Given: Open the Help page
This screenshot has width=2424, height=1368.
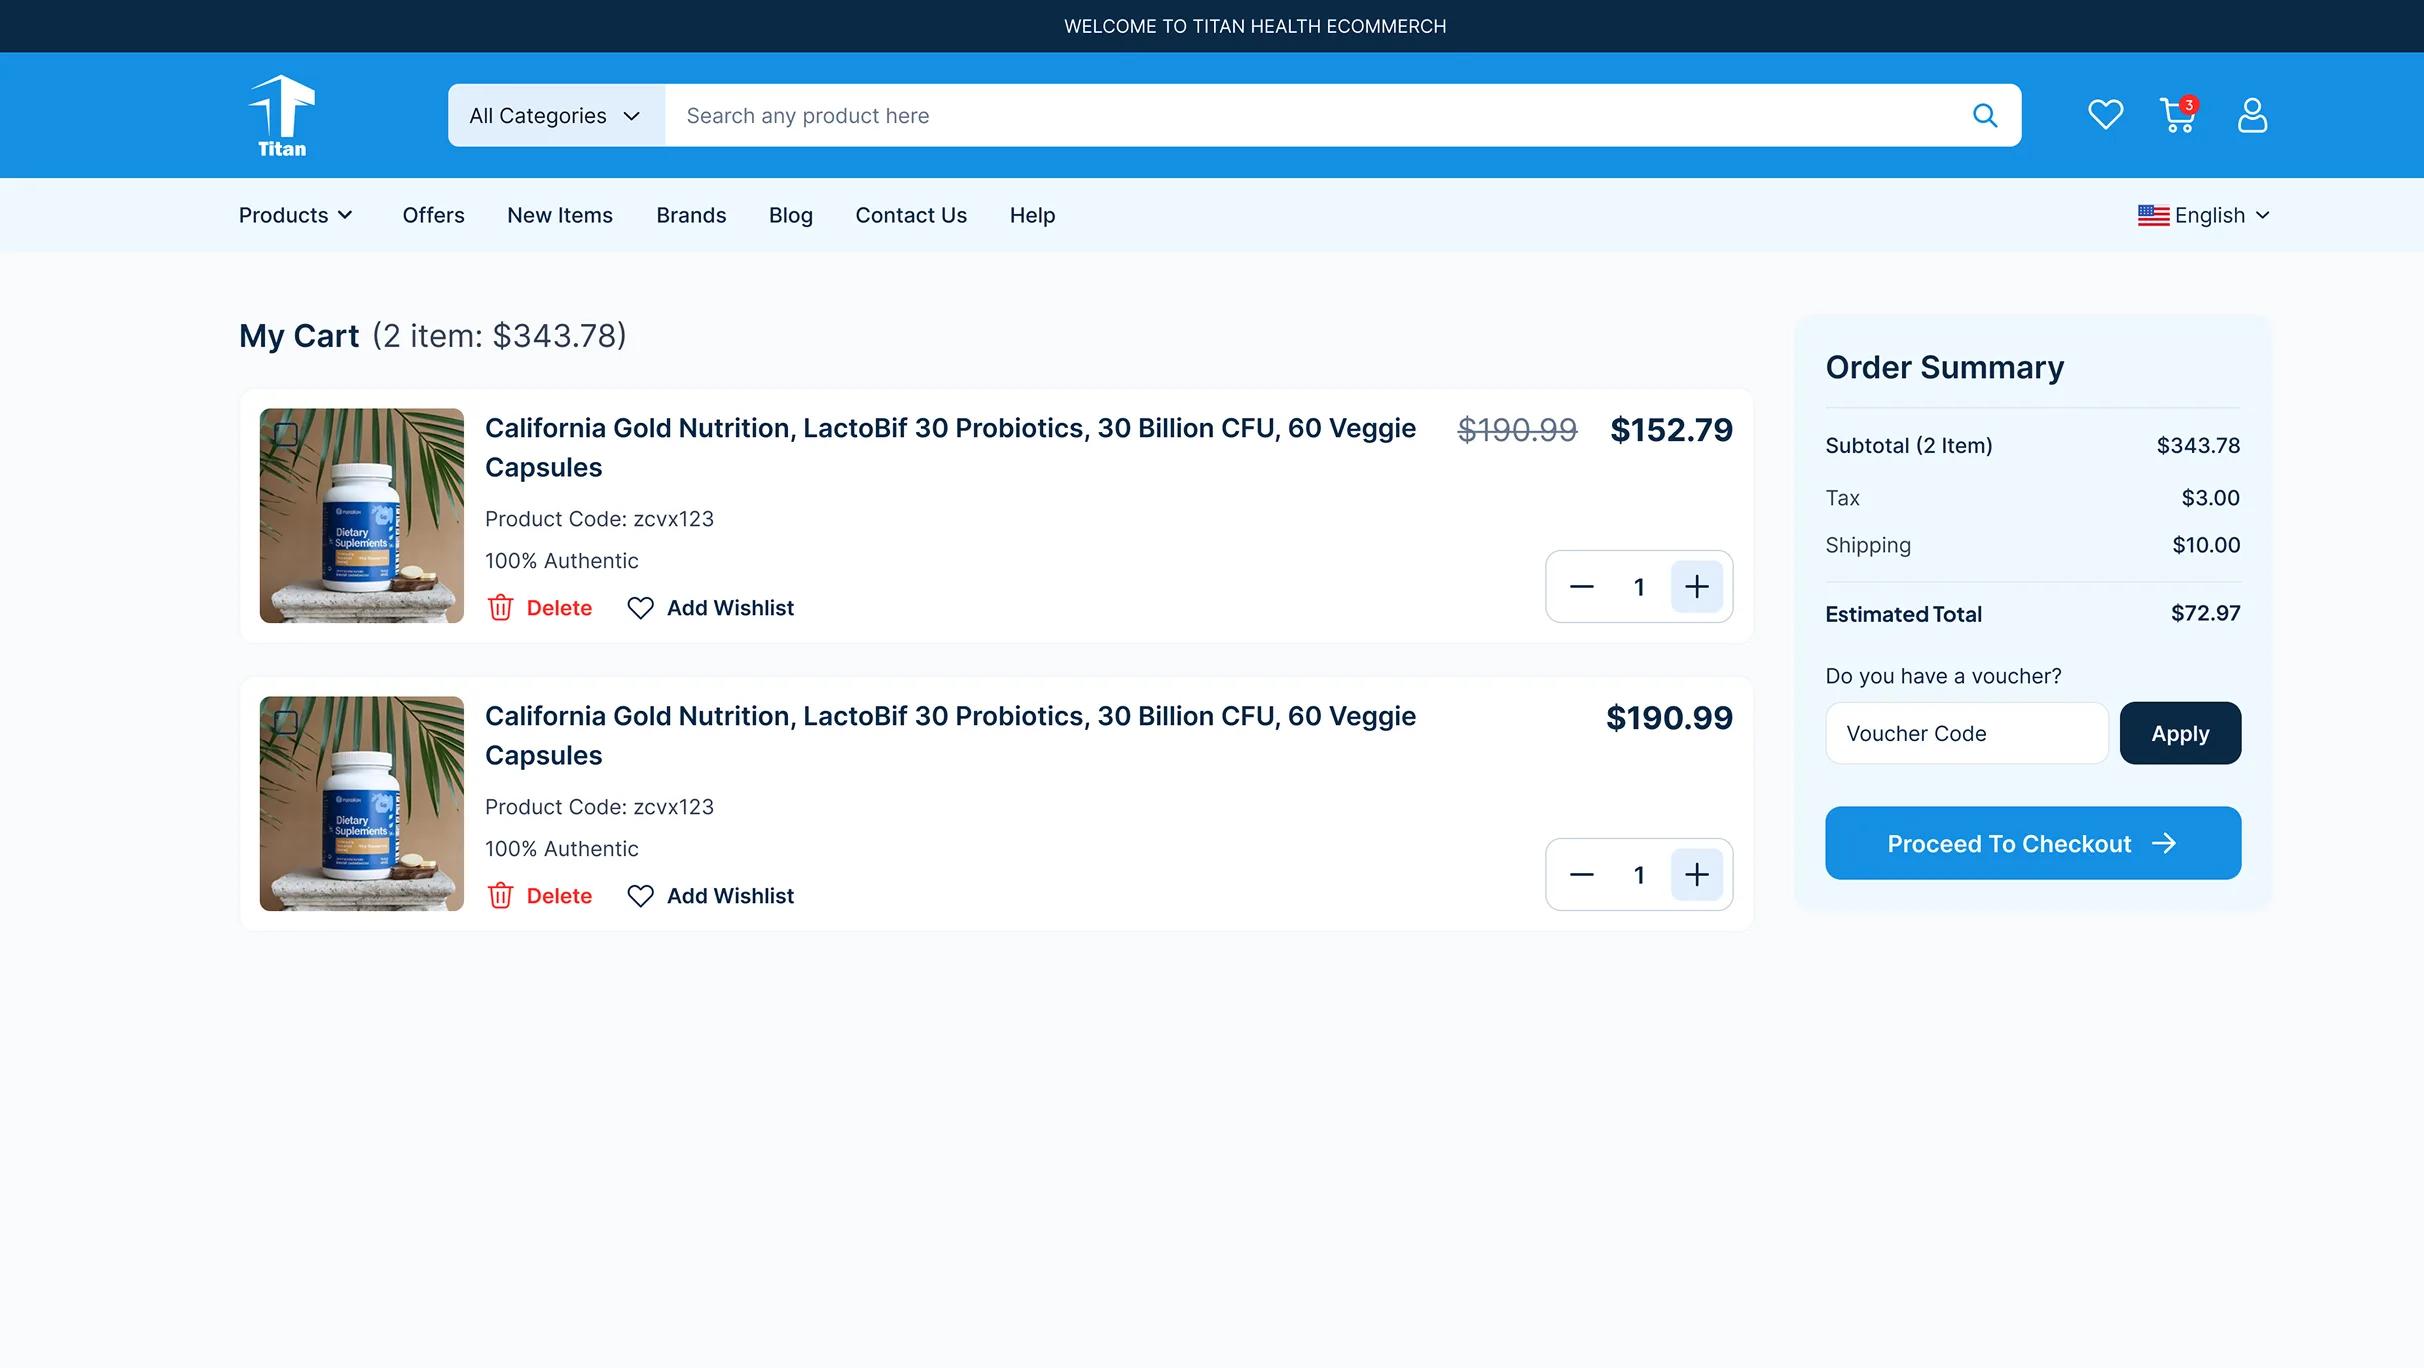Looking at the screenshot, I should tap(1032, 216).
